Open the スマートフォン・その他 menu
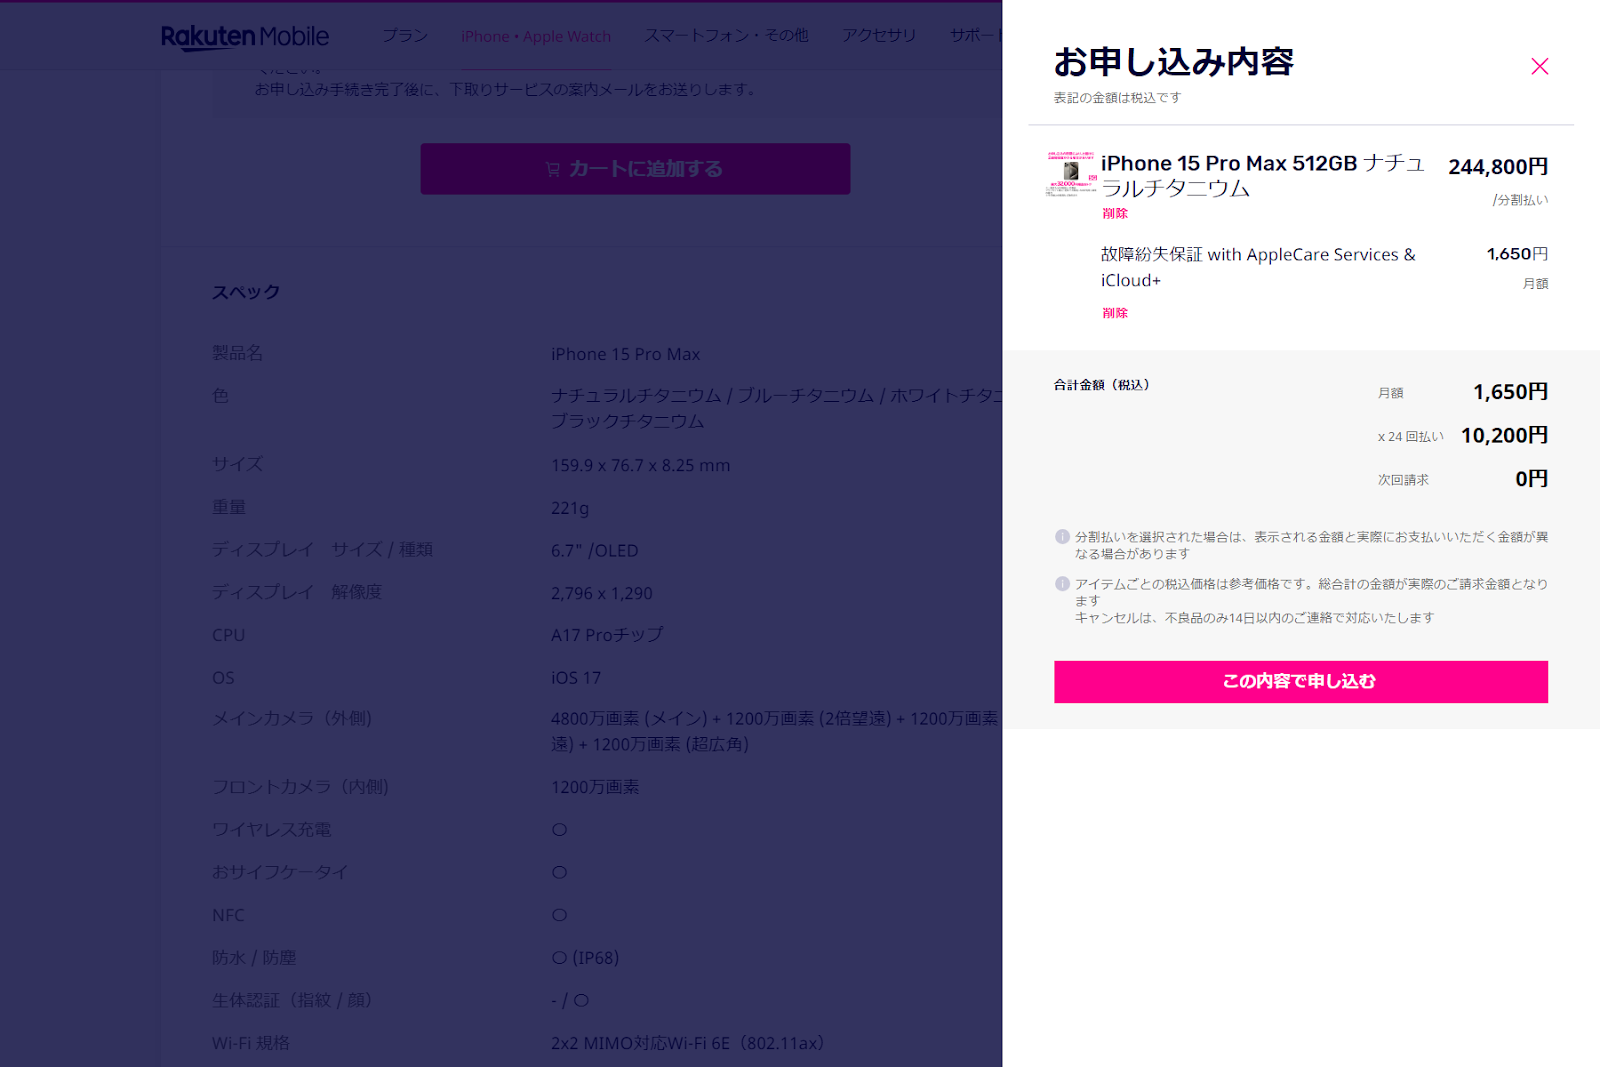The image size is (1600, 1067). (x=726, y=36)
